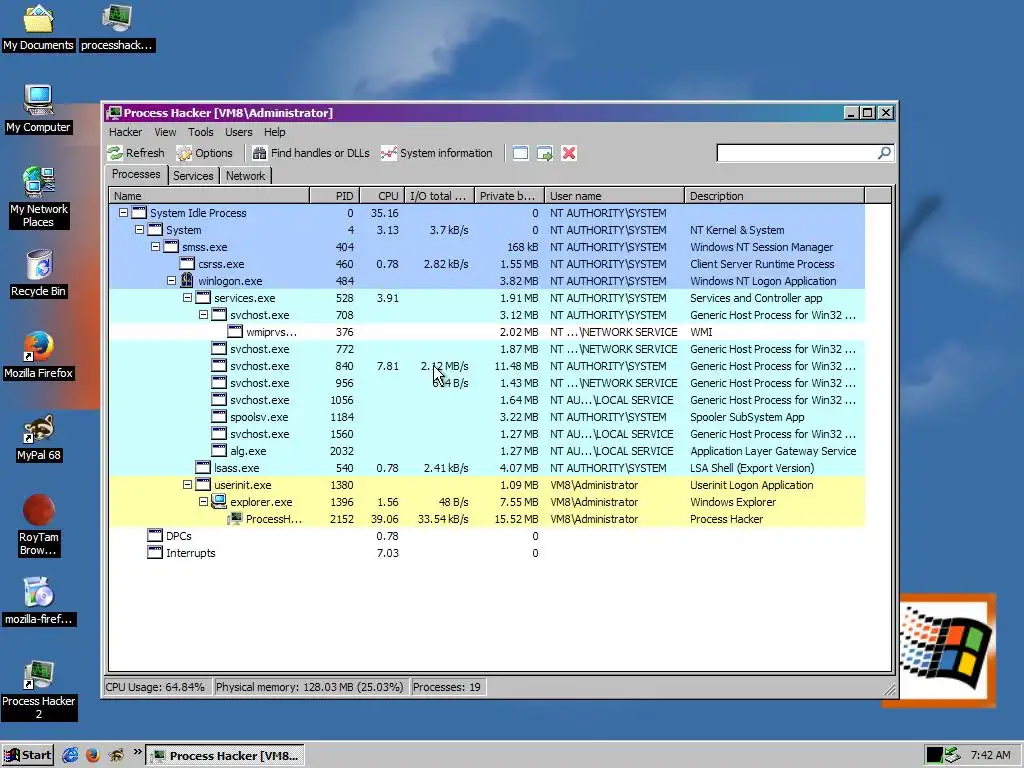
Task: Select the RoyTam Browser desktop icon
Action: pyautogui.click(x=39, y=526)
